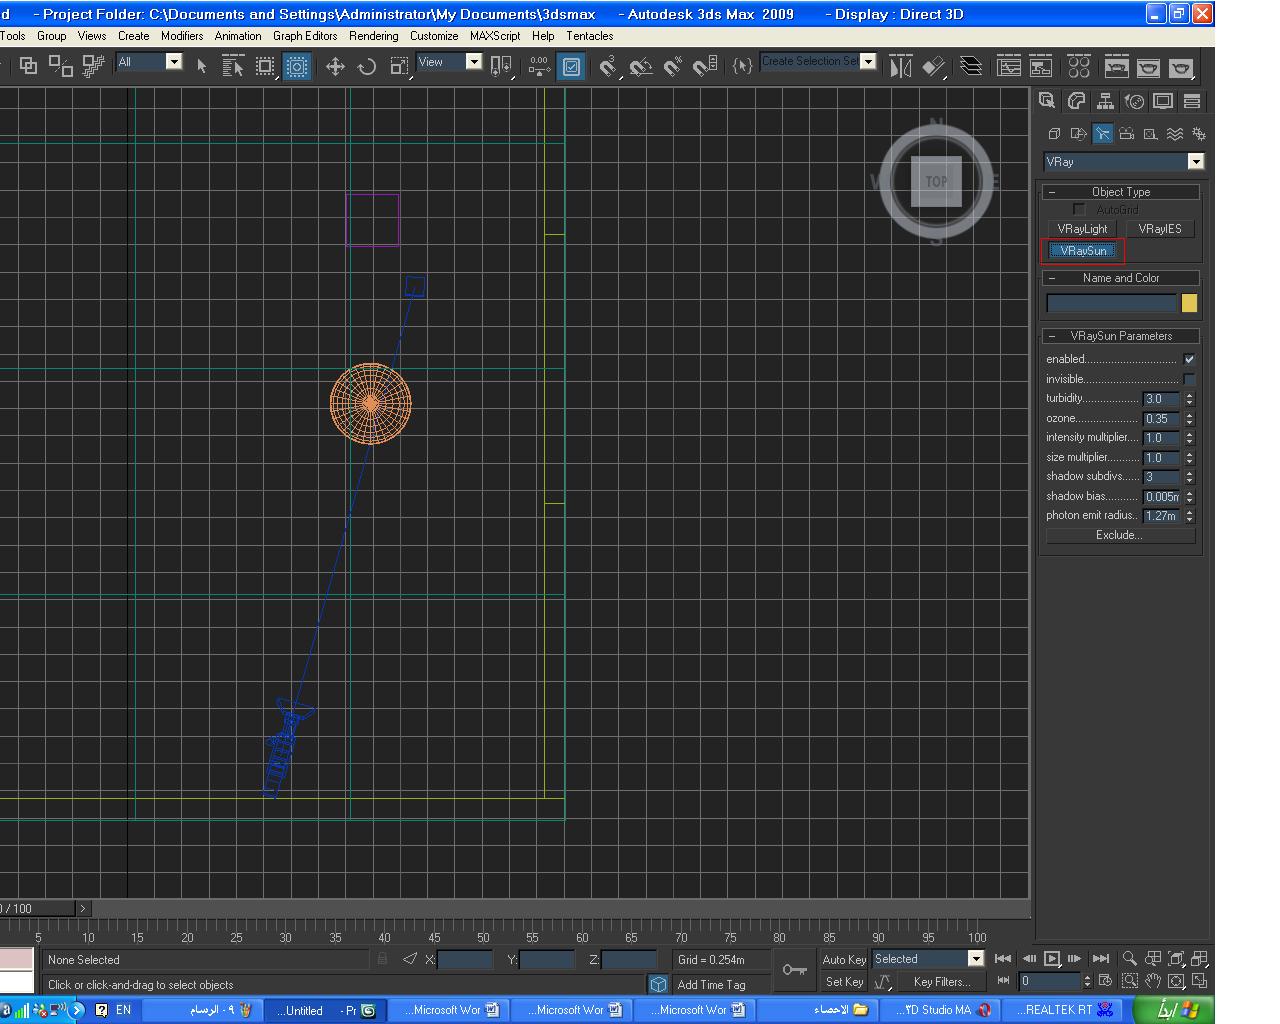Open the MAXScript menu
The height and width of the screenshot is (1024, 1280).
pos(495,36)
